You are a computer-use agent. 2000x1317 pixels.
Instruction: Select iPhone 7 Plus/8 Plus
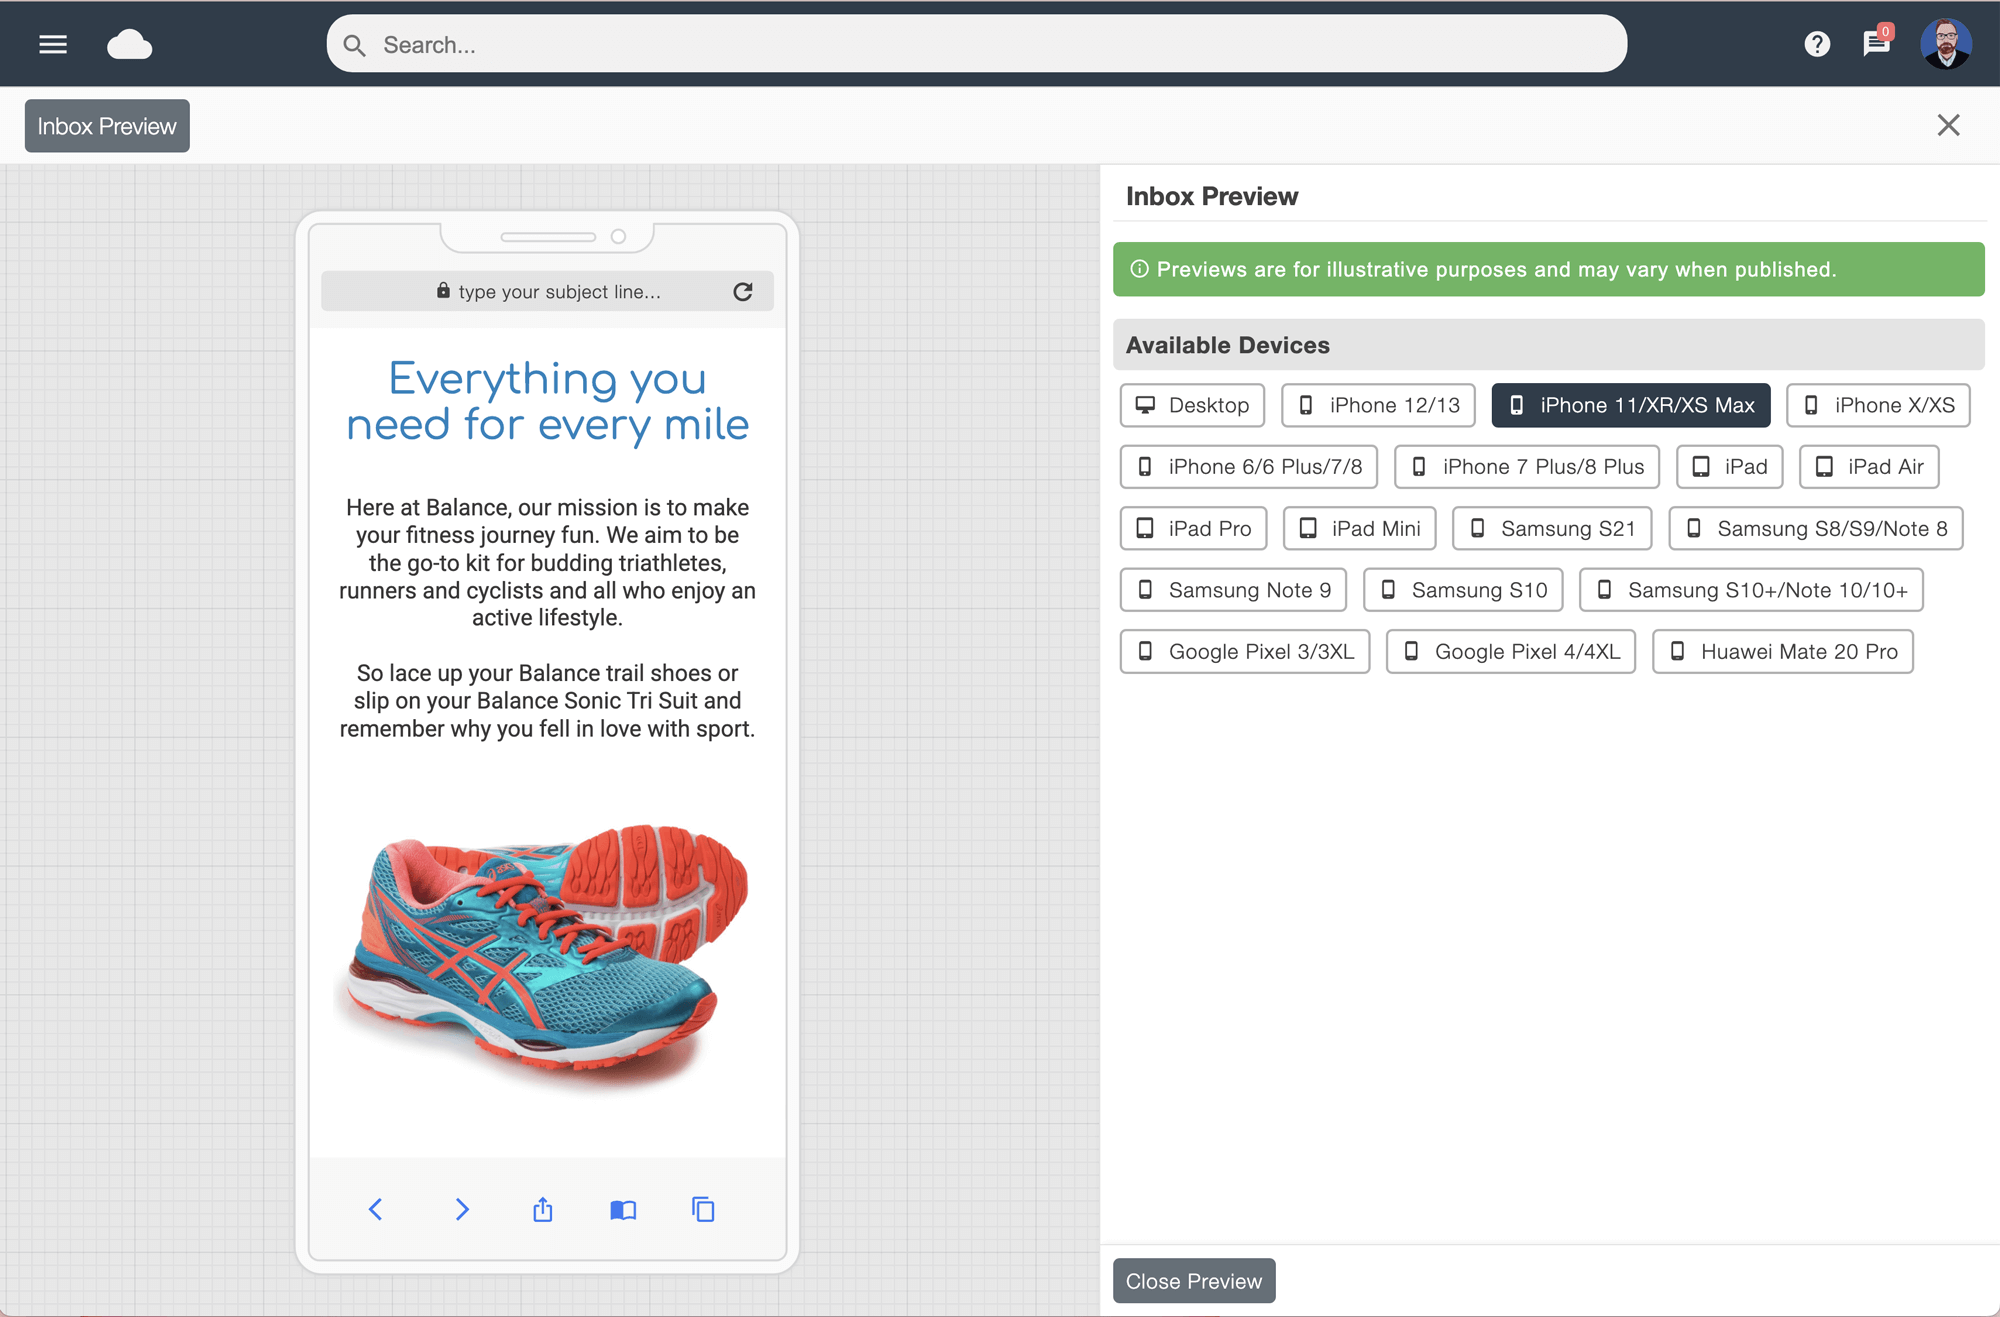[x=1526, y=467]
